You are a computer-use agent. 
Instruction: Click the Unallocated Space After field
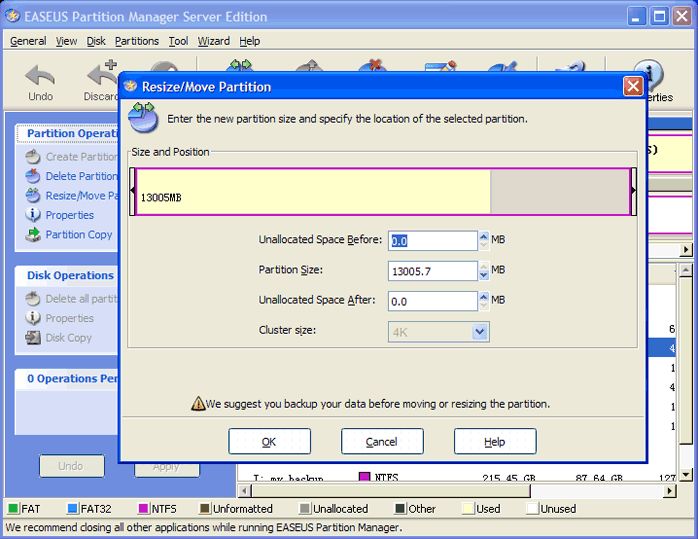[433, 301]
